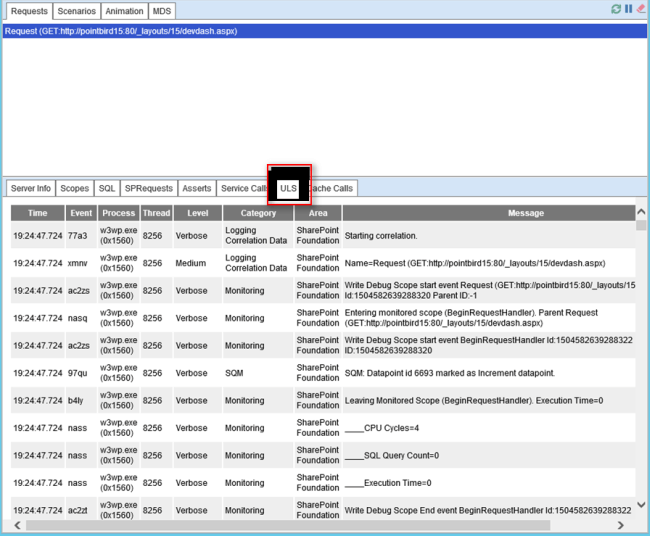This screenshot has height=536, width=650.
Task: Click the 'Name=Request' message cell
Action: pos(475,263)
